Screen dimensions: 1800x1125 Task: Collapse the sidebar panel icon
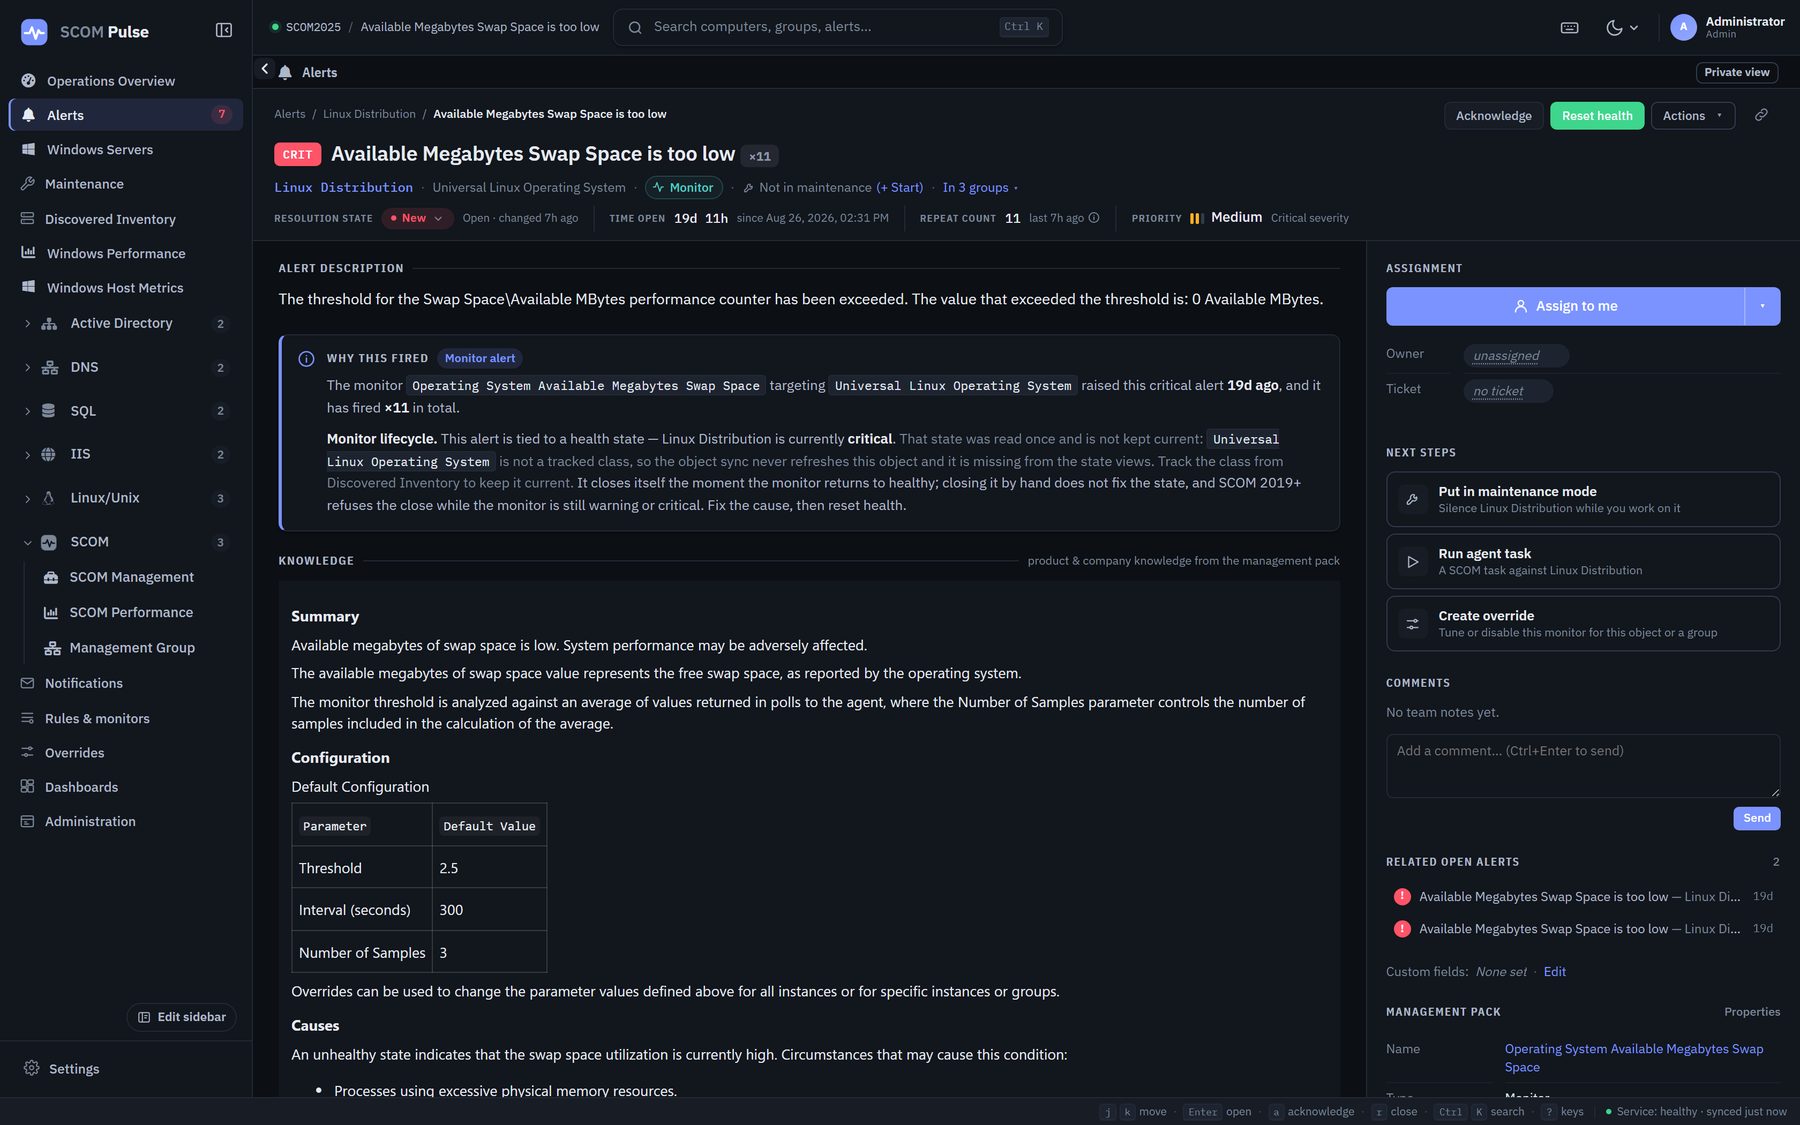(224, 31)
